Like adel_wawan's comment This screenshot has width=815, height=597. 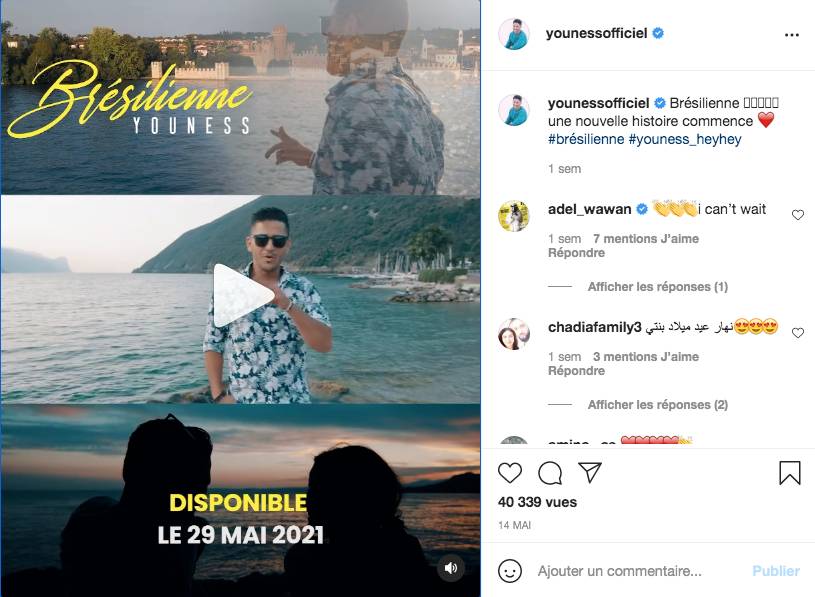(x=798, y=215)
